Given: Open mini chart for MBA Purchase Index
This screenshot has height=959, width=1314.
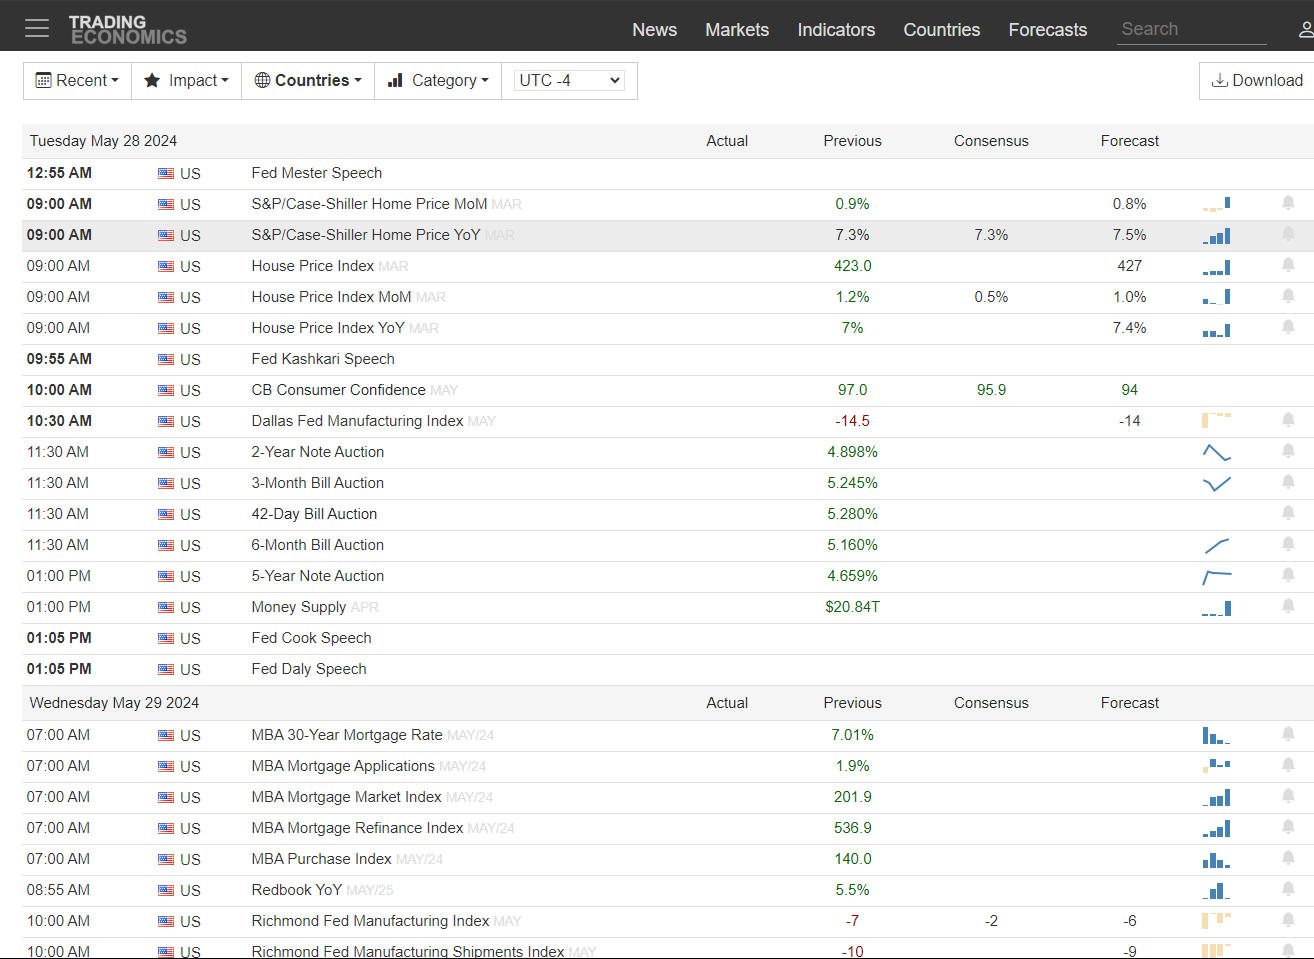Looking at the screenshot, I should pyautogui.click(x=1216, y=860).
